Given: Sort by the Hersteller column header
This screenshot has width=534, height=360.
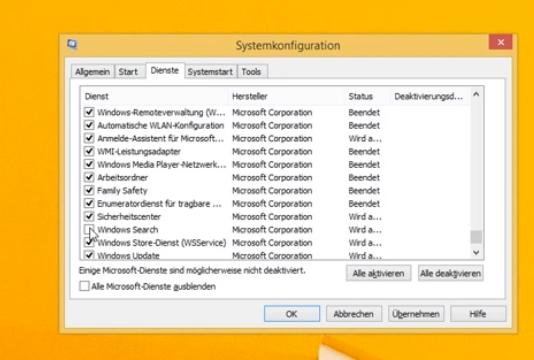Looking at the screenshot, I should pos(287,96).
